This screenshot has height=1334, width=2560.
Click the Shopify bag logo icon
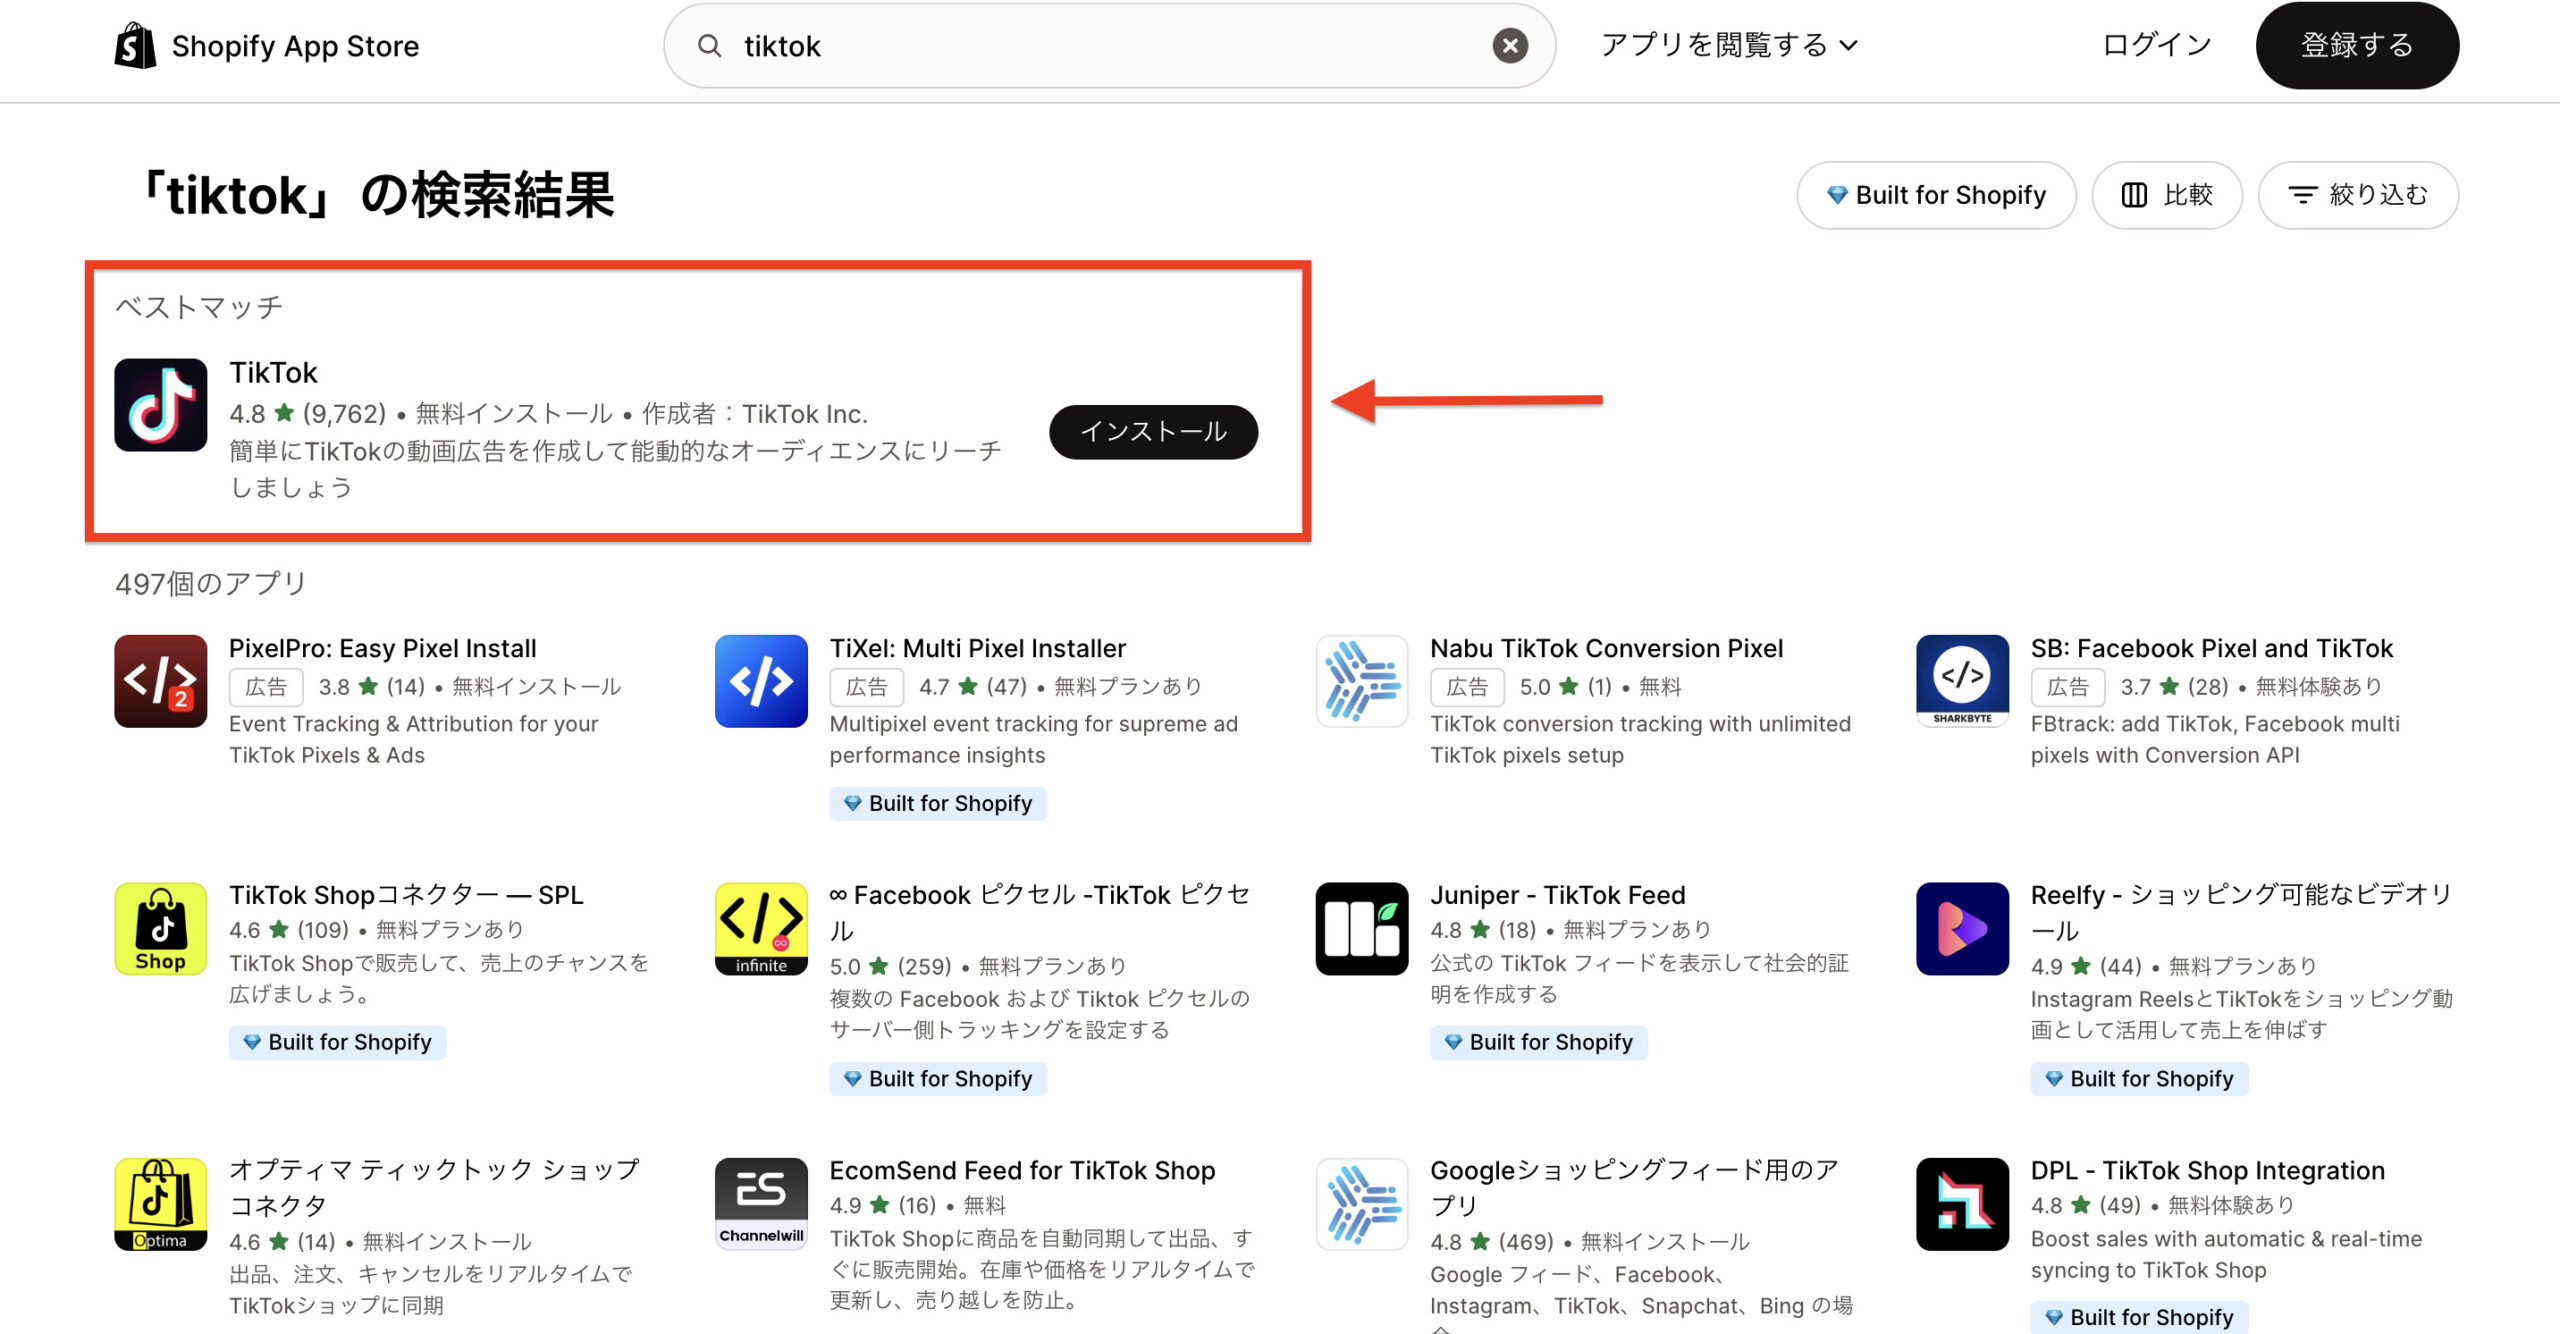pyautogui.click(x=135, y=46)
